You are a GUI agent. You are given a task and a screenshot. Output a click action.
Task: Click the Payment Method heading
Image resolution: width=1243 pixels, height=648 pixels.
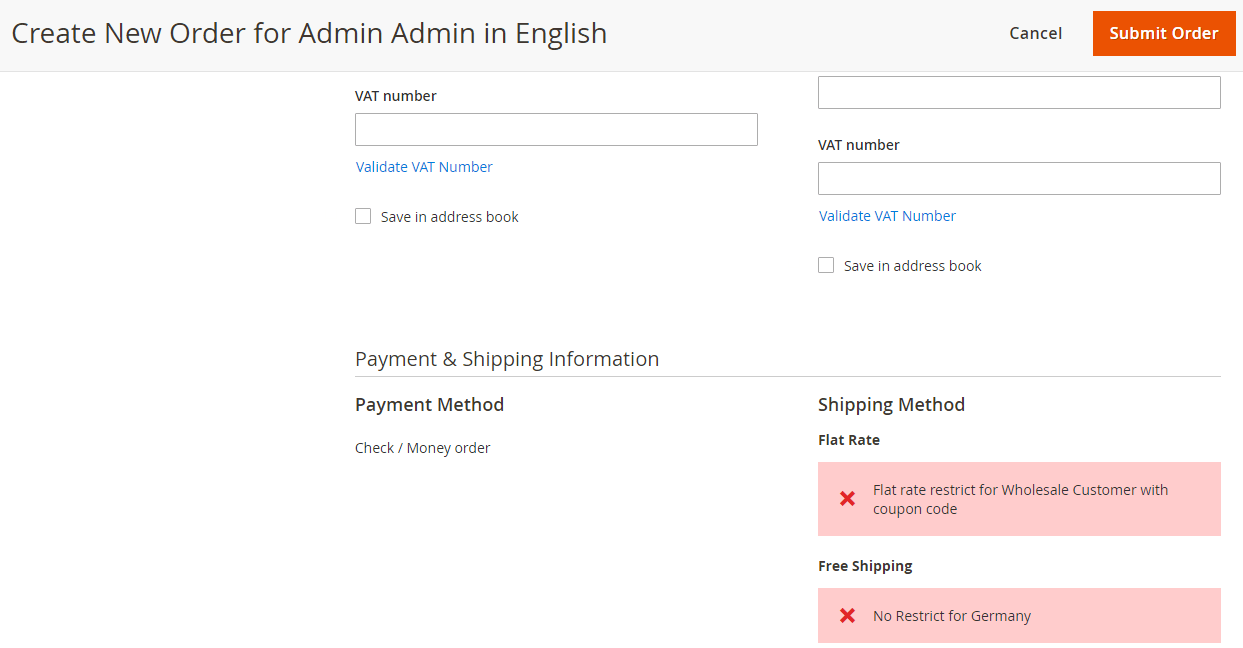coord(429,405)
